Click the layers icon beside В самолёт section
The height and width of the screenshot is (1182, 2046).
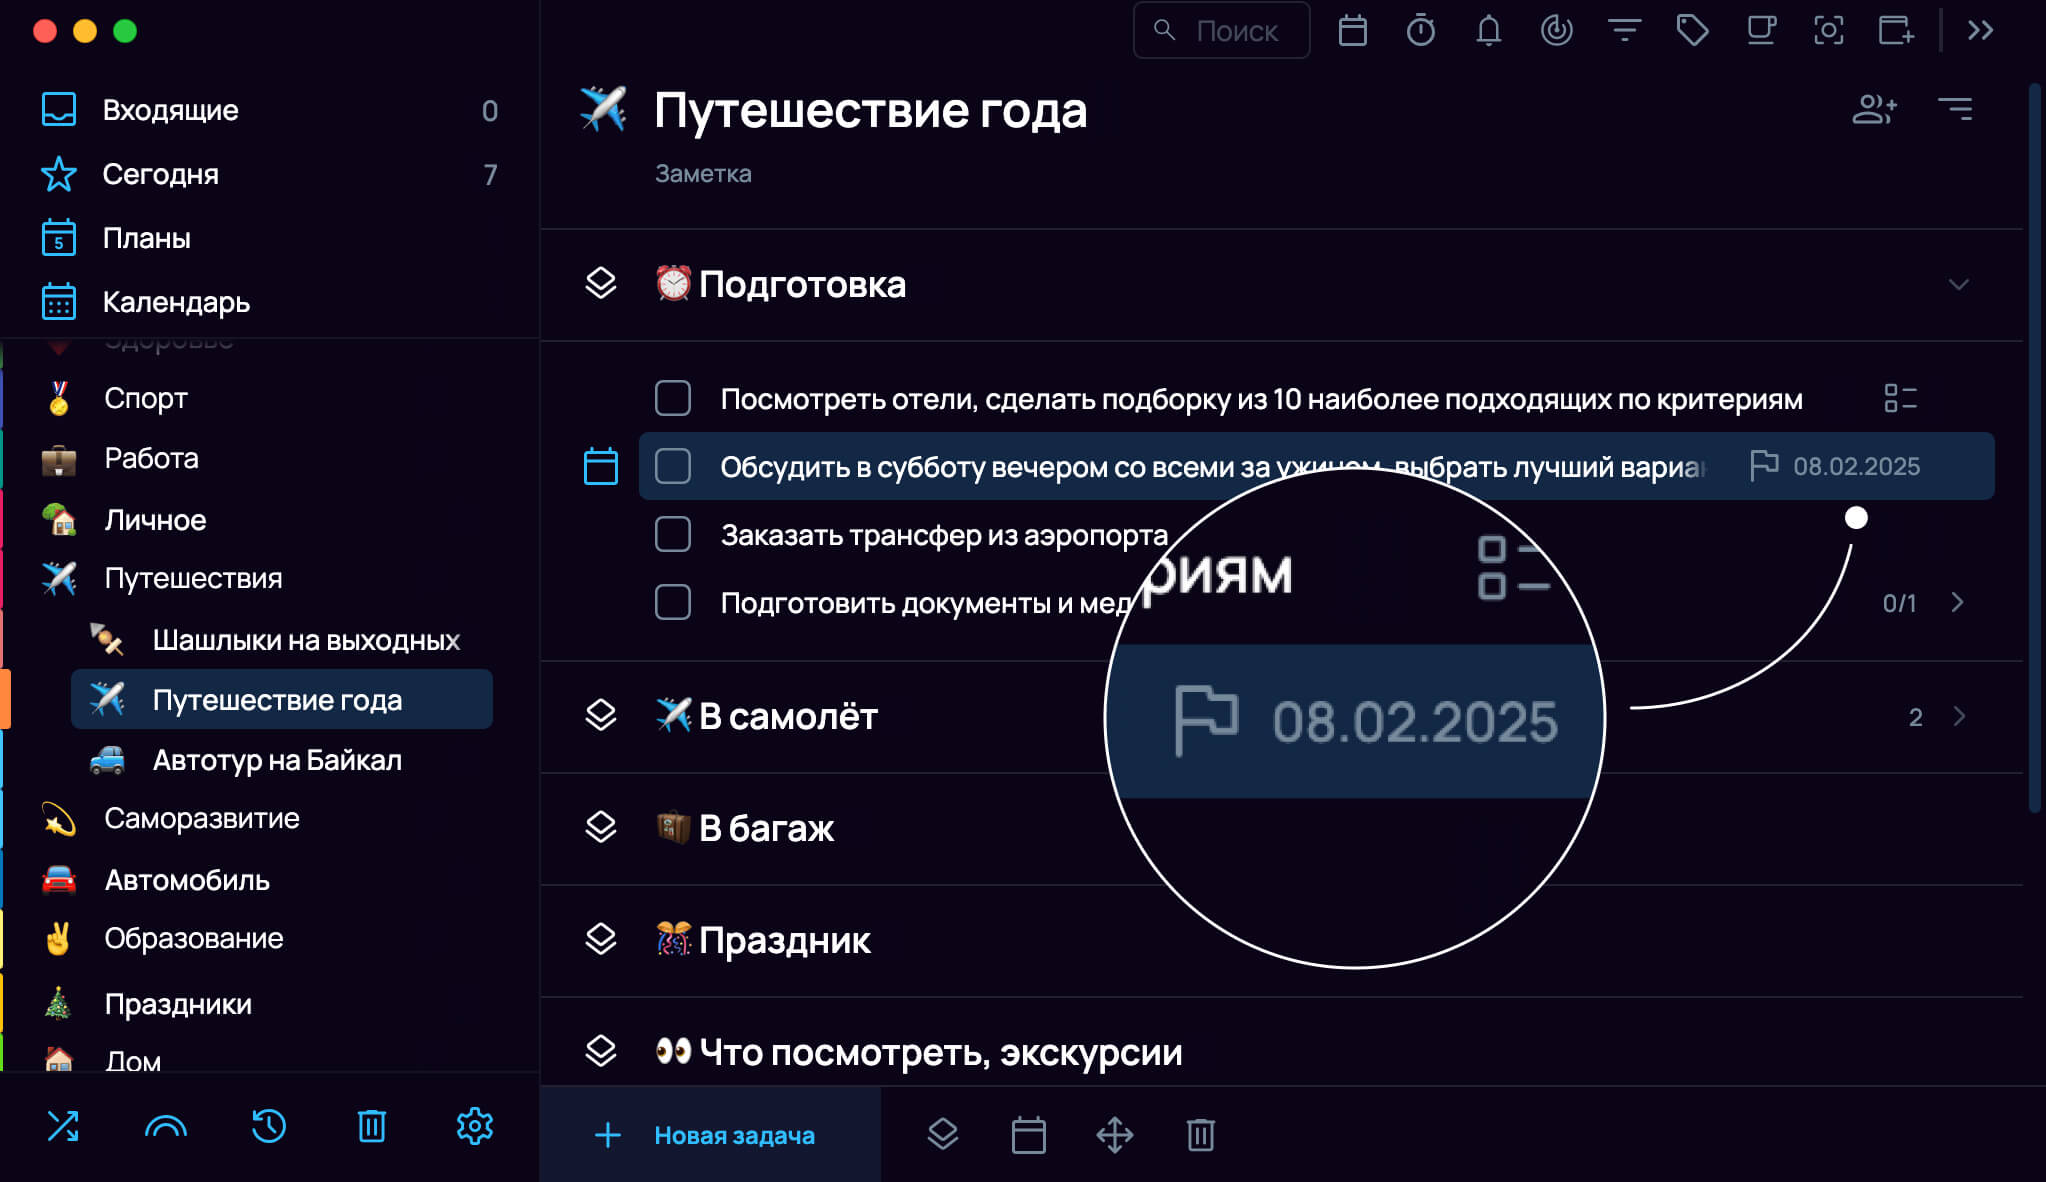[x=601, y=716]
